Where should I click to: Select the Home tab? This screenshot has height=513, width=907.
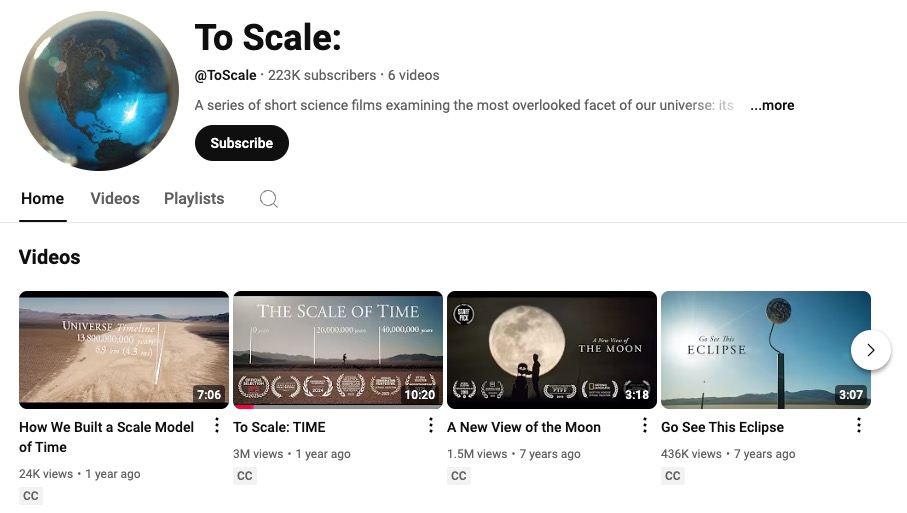[x=43, y=199]
